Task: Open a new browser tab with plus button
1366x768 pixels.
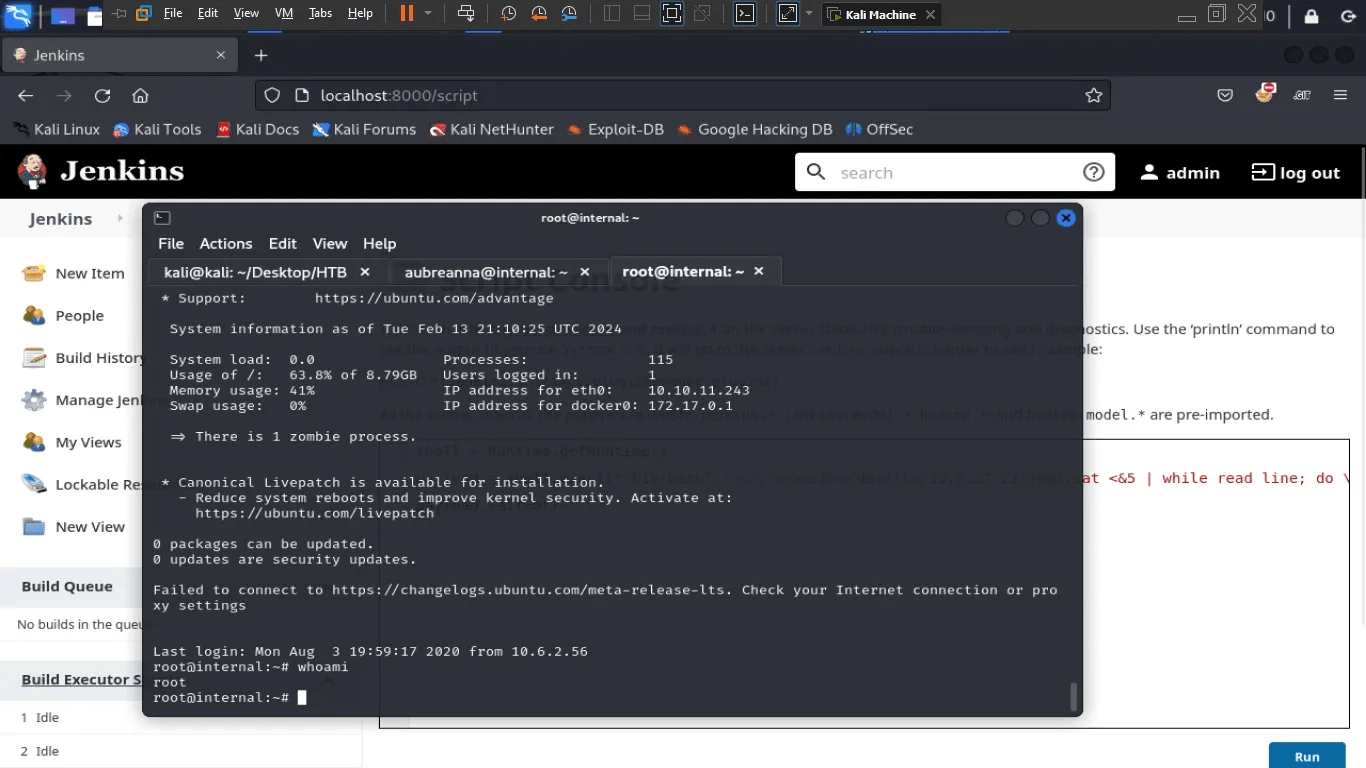Action: coord(261,55)
